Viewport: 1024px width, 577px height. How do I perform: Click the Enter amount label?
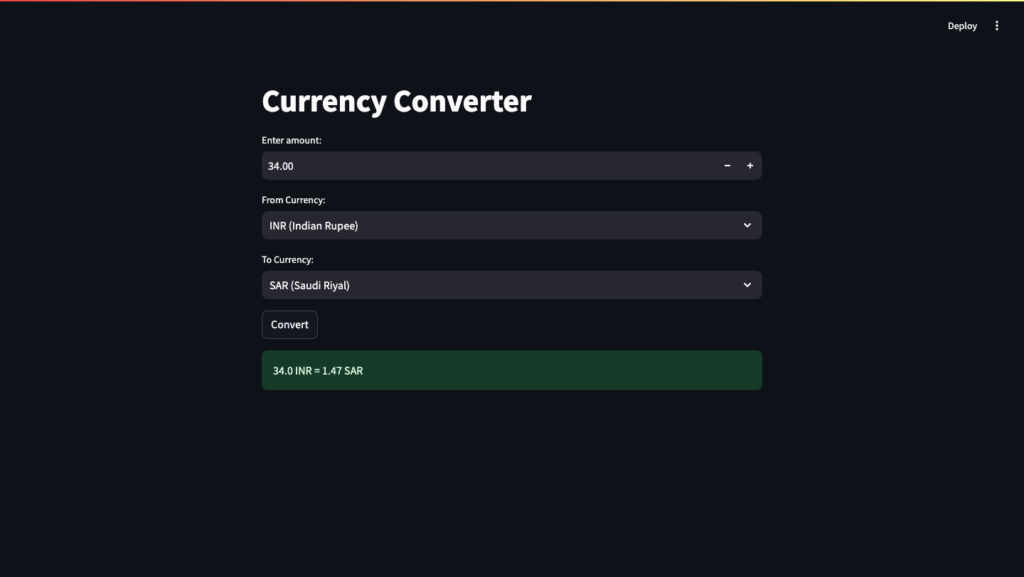coord(291,140)
